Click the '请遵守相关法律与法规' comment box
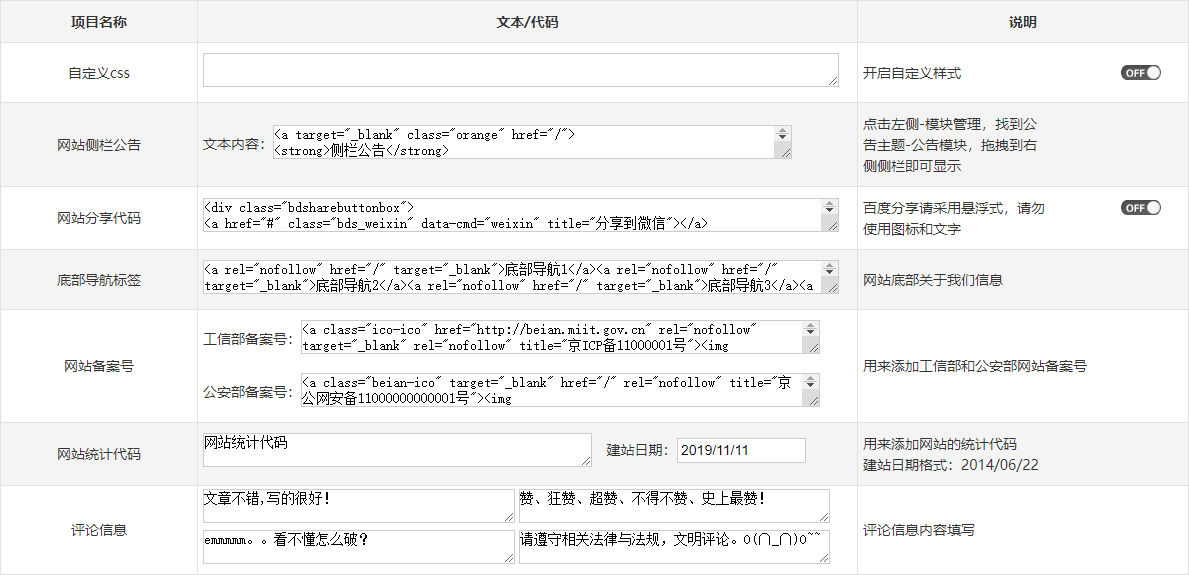Screen dimensions: 1189x575 (x=672, y=546)
